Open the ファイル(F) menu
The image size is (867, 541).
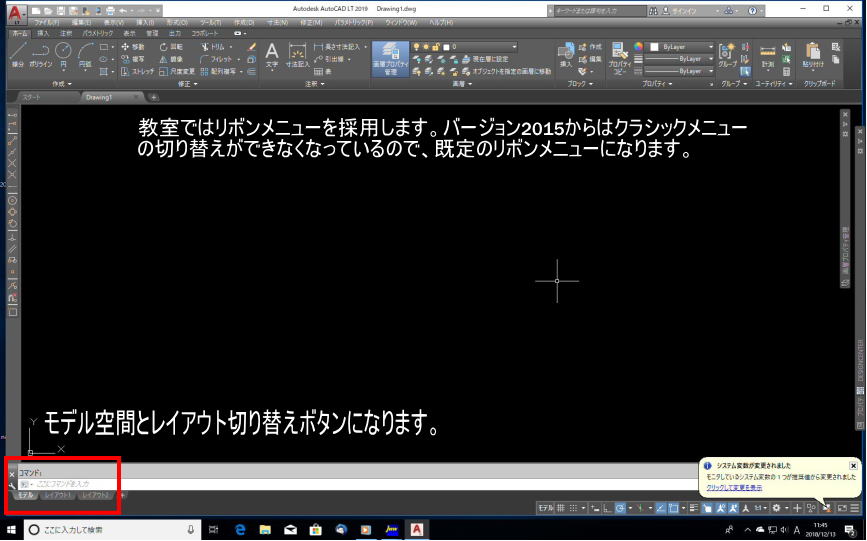coord(46,23)
